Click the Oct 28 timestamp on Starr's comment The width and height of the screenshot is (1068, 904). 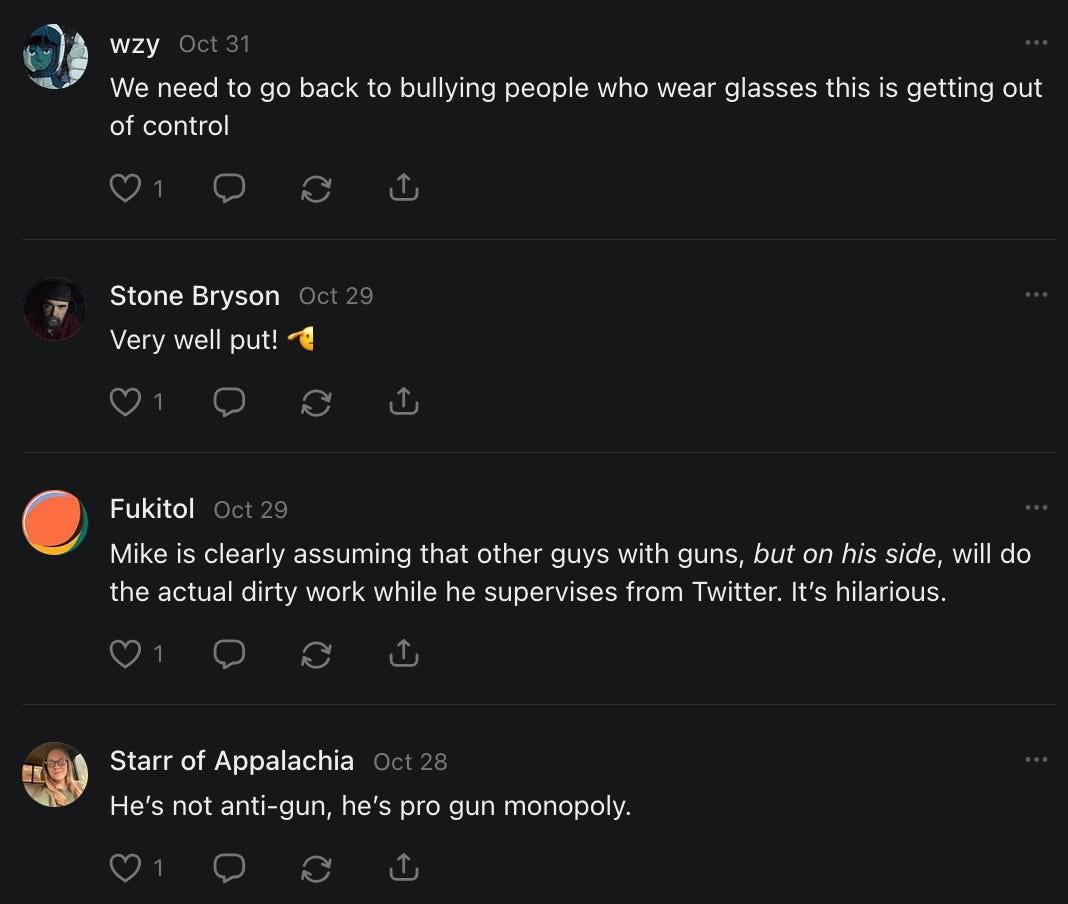pyautogui.click(x=410, y=762)
